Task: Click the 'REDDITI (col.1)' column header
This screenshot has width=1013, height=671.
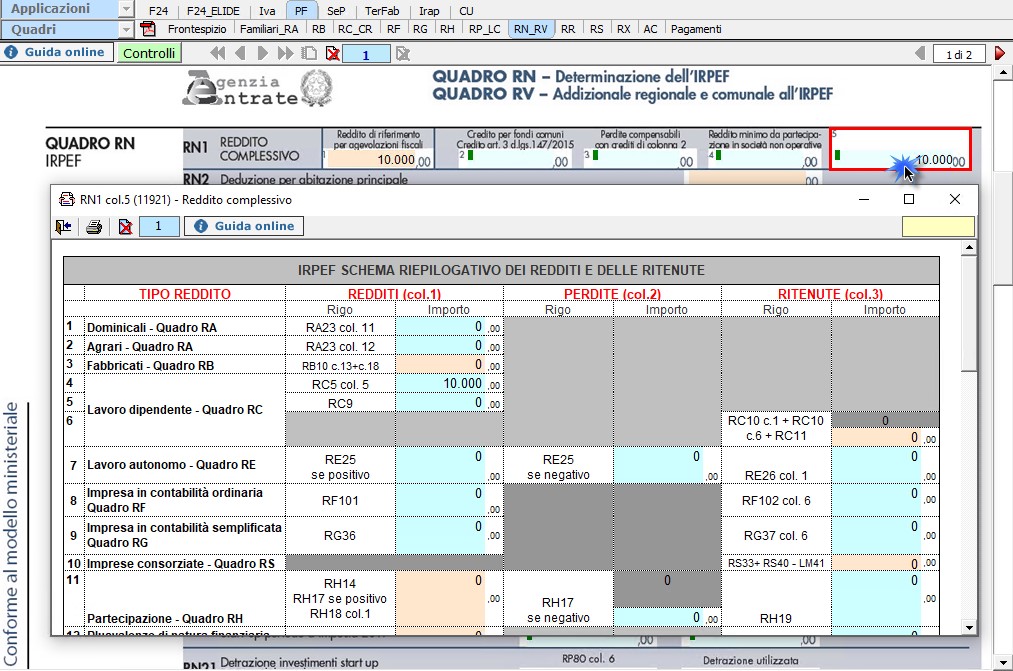Action: pyautogui.click(x=394, y=294)
